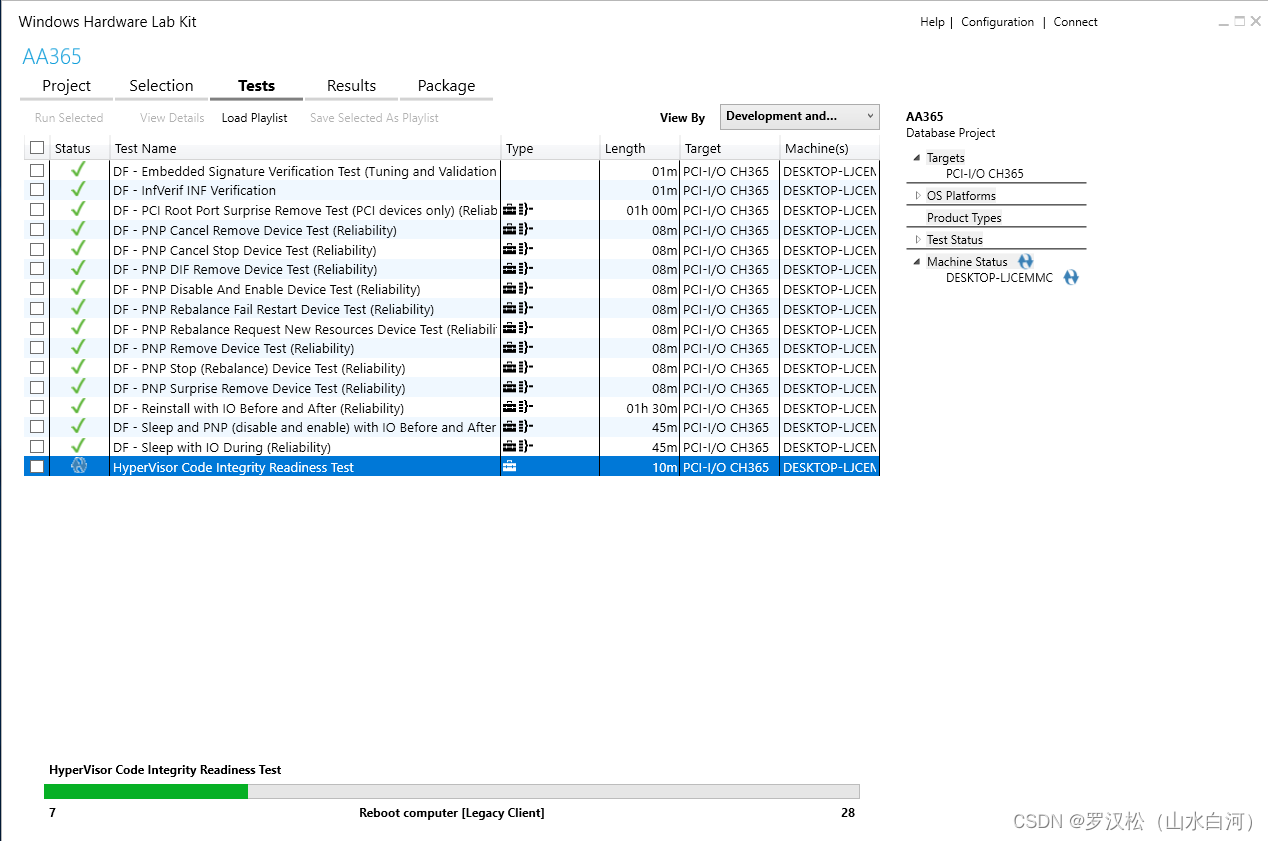The height and width of the screenshot is (841, 1268).
Task: Check the box for Embedded Signature Verification Test
Action: tap(37, 171)
